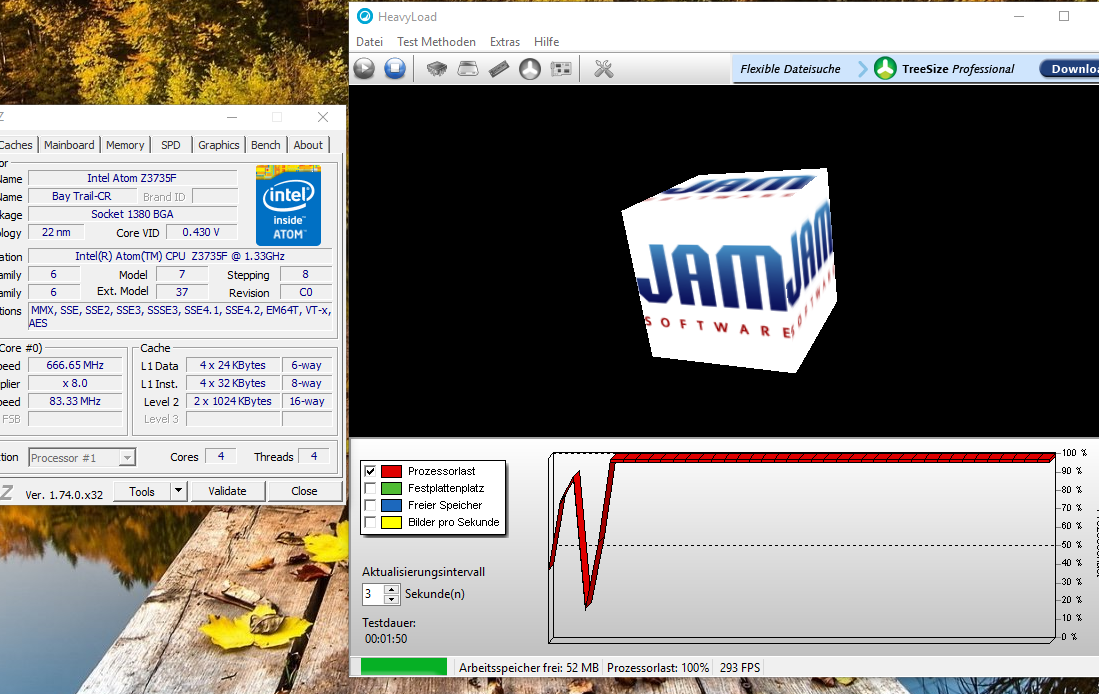Open the Hilfe menu
The height and width of the screenshot is (694, 1099).
pyautogui.click(x=547, y=42)
